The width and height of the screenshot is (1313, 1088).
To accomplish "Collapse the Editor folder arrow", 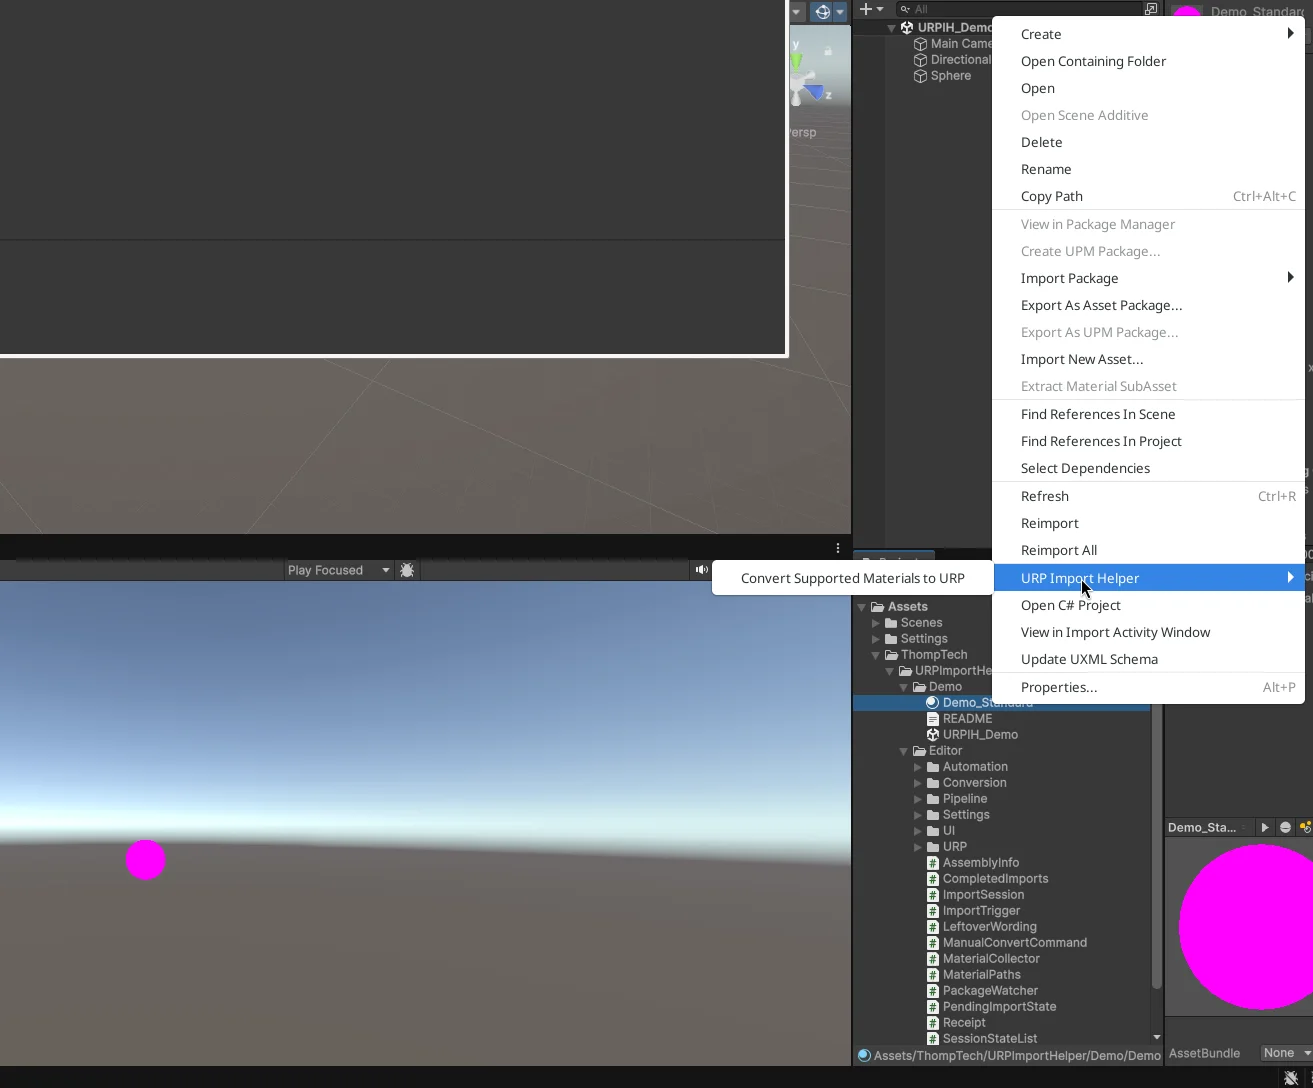I will (904, 751).
